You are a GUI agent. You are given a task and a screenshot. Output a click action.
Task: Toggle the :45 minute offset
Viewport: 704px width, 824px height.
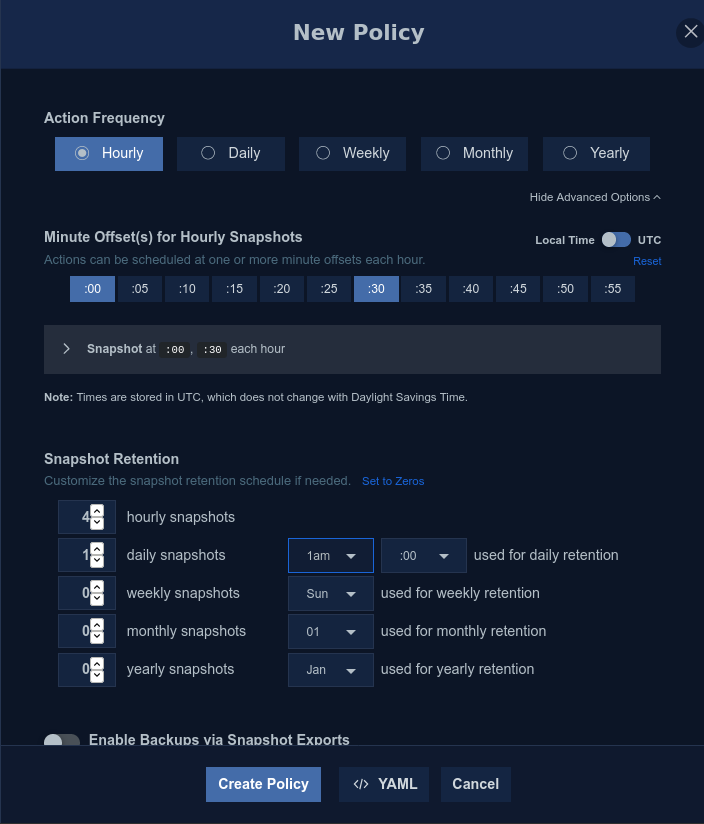(x=518, y=289)
